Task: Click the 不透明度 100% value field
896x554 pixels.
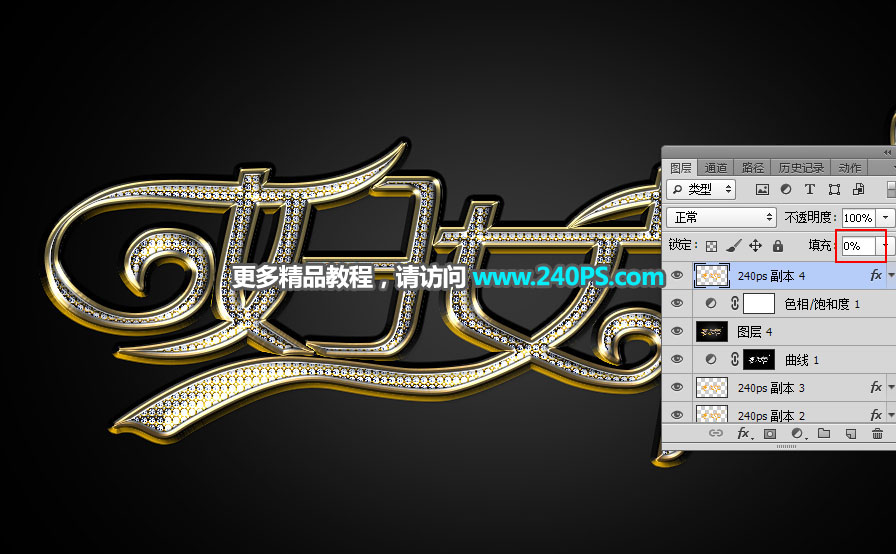Action: click(x=859, y=218)
